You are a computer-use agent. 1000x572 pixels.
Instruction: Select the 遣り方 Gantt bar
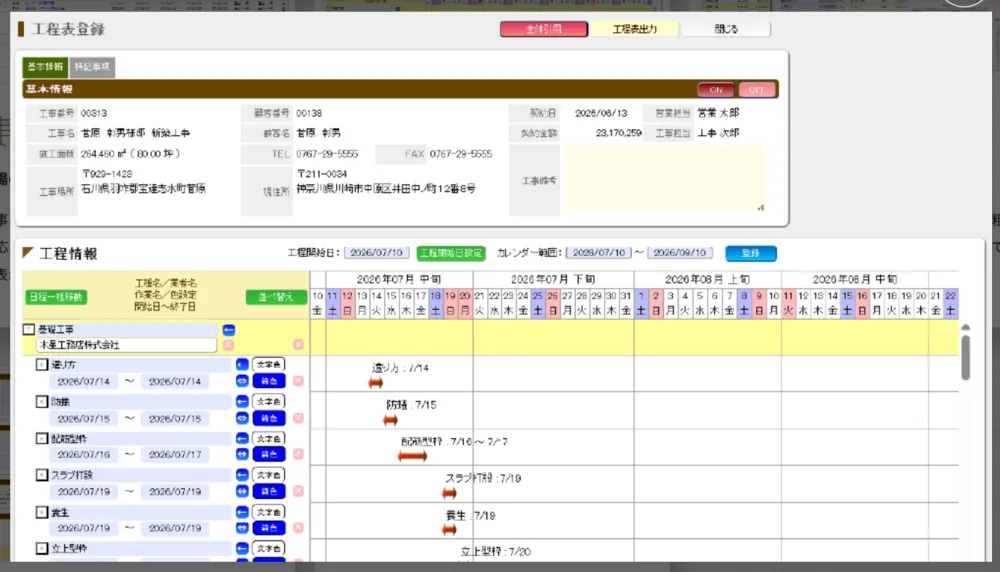[x=376, y=383]
